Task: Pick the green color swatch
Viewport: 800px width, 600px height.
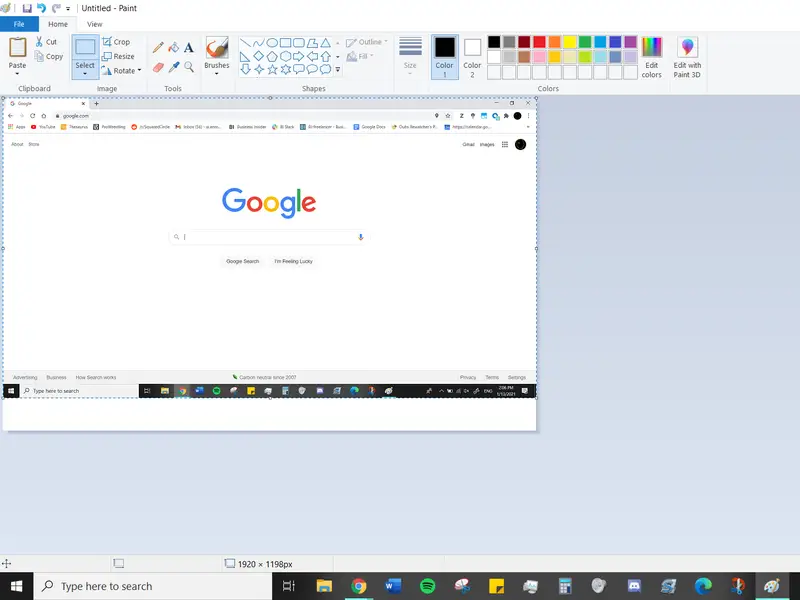Action: pos(585,42)
